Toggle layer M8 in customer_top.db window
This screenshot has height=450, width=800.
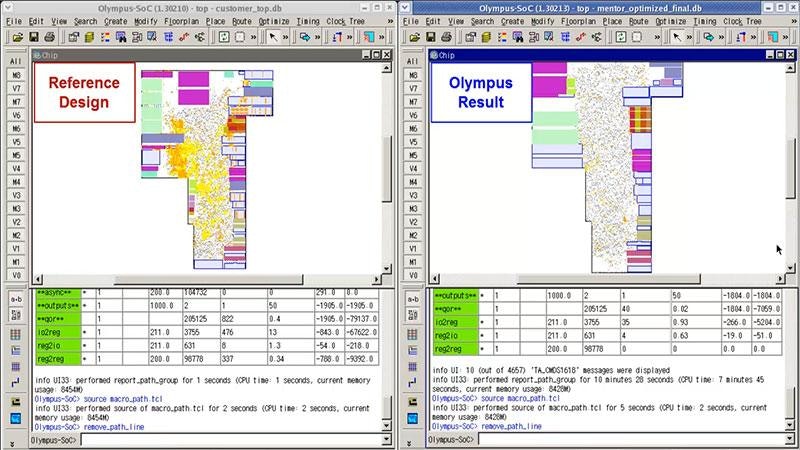[16, 75]
